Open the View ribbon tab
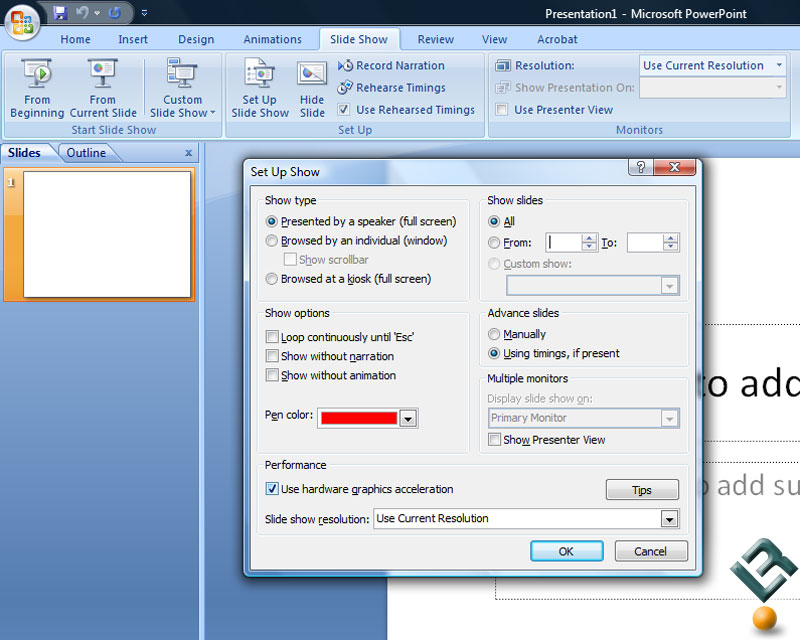The height and width of the screenshot is (640, 800). 494,39
